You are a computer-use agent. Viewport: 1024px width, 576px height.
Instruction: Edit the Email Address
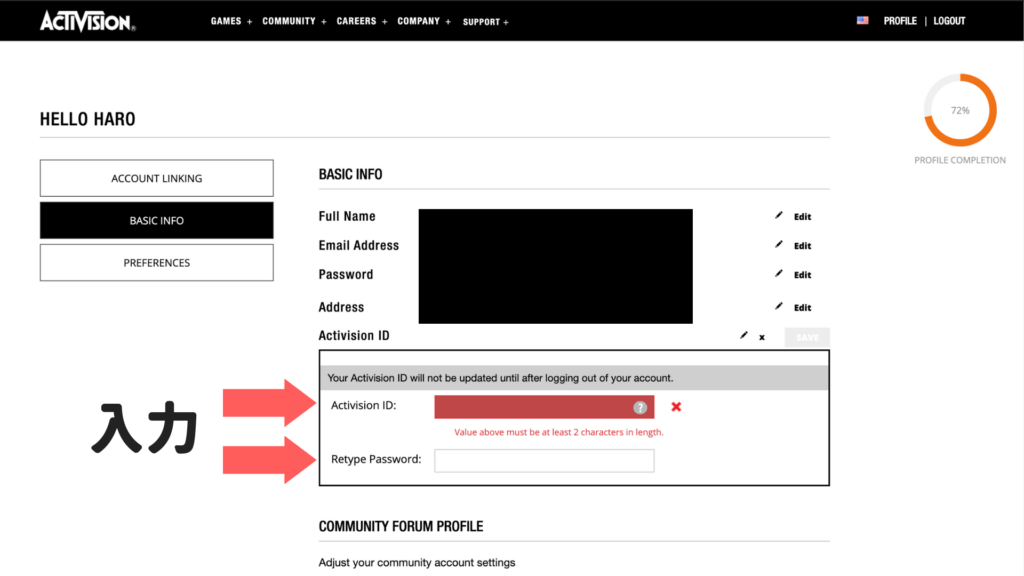(803, 246)
